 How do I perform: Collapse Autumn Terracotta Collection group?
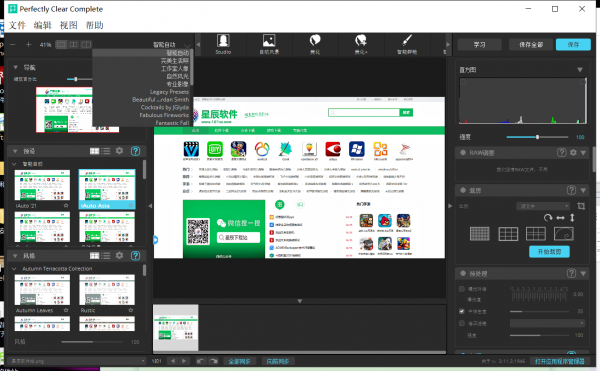(14, 269)
